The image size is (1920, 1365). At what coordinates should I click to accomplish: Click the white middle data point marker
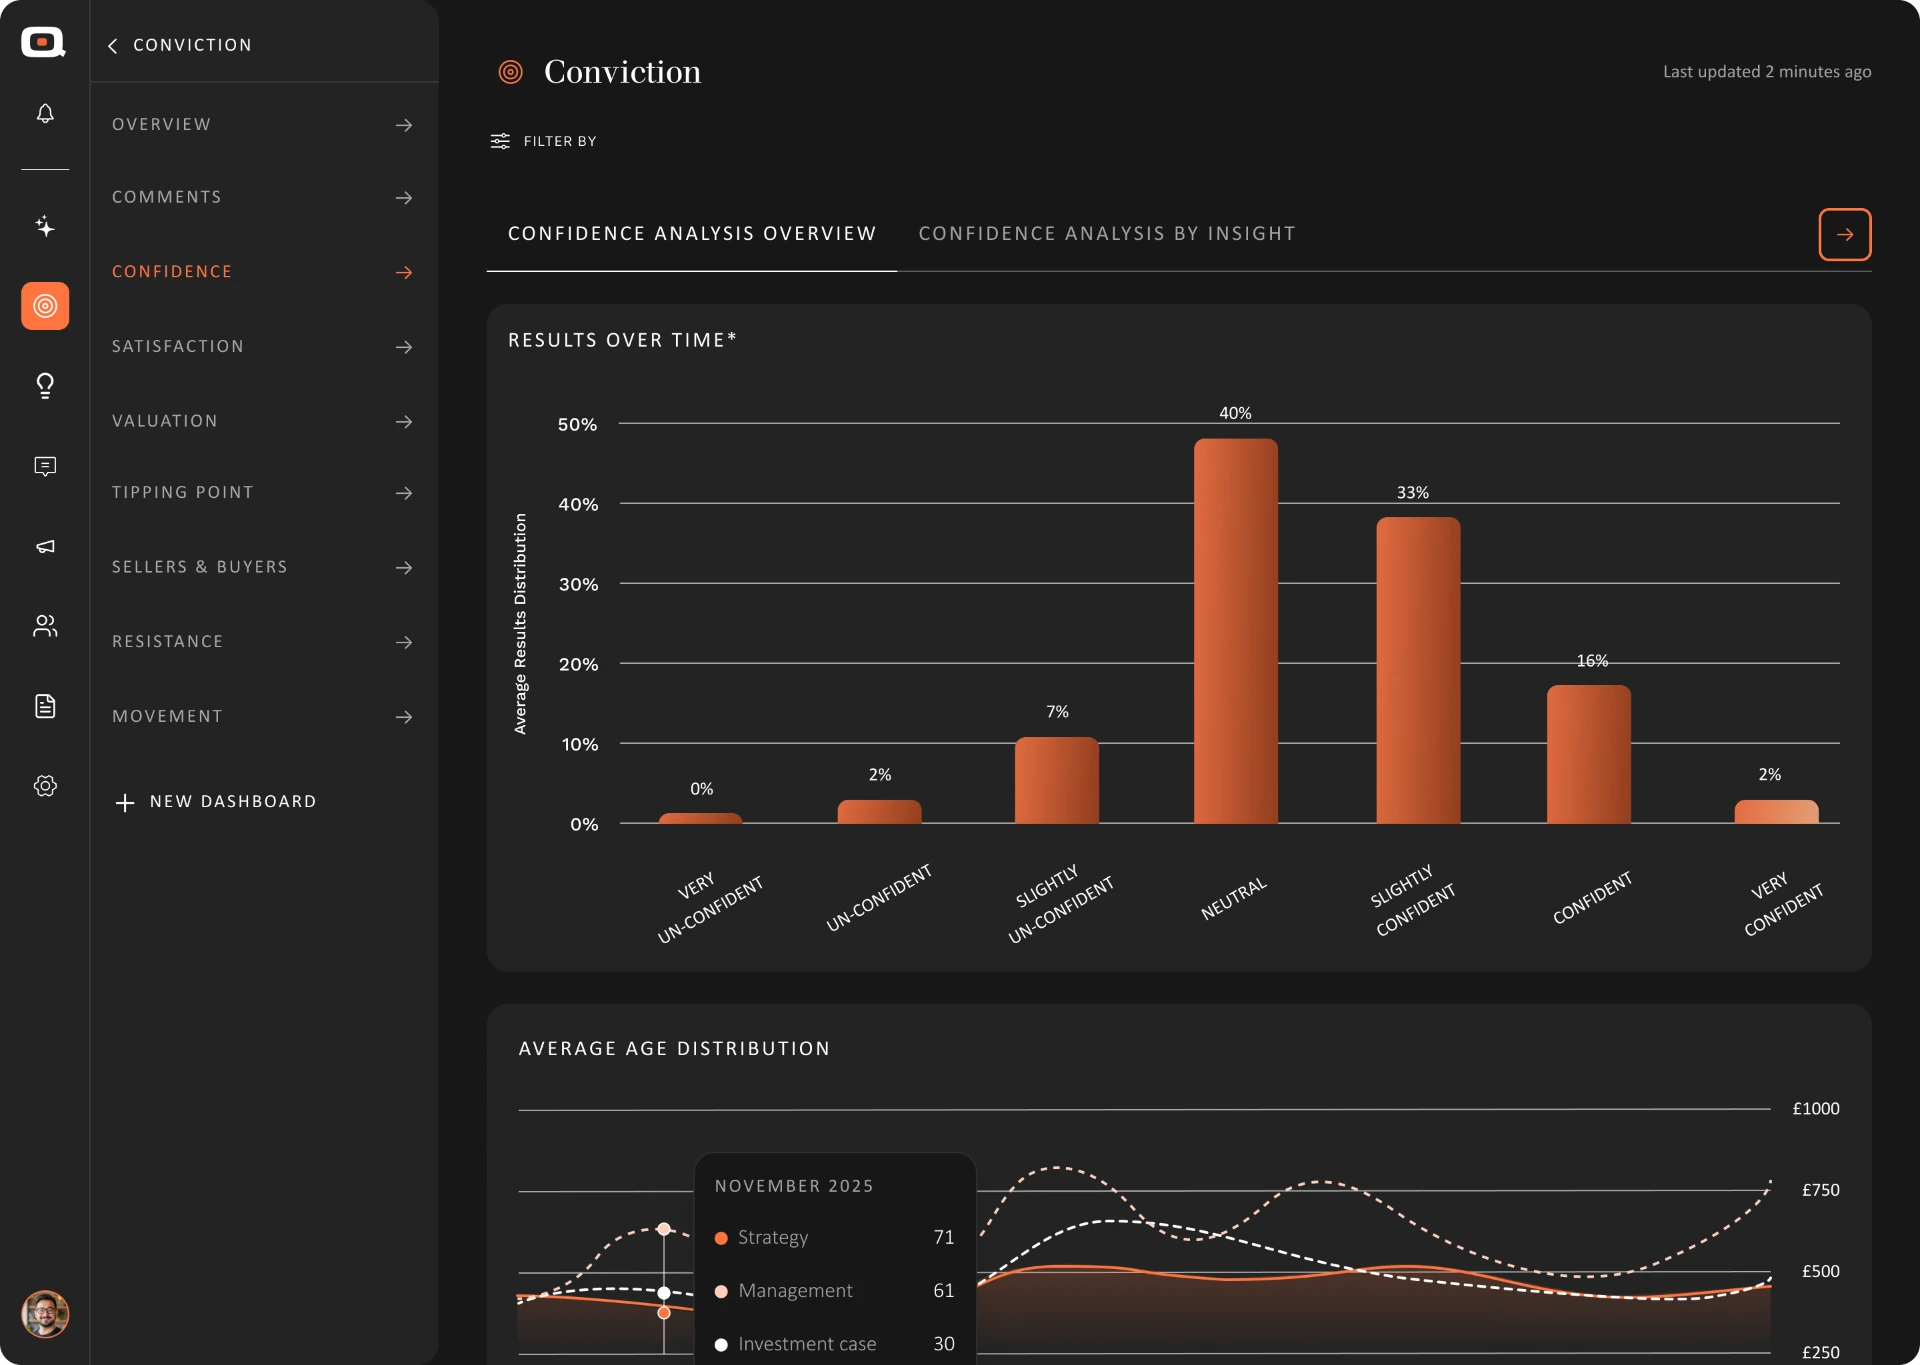(x=664, y=1293)
